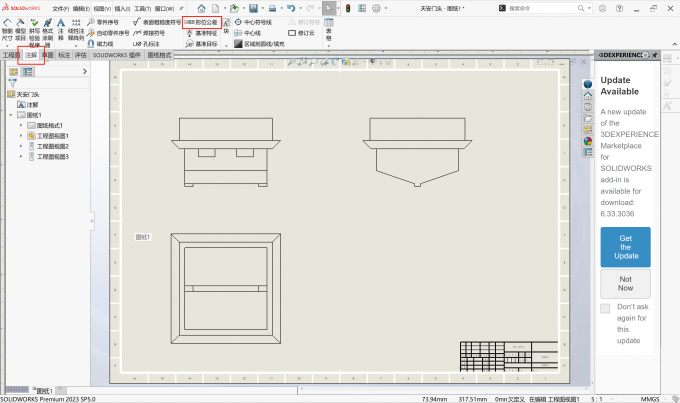Select the 格式涂刷器 format painter

(x=47, y=33)
